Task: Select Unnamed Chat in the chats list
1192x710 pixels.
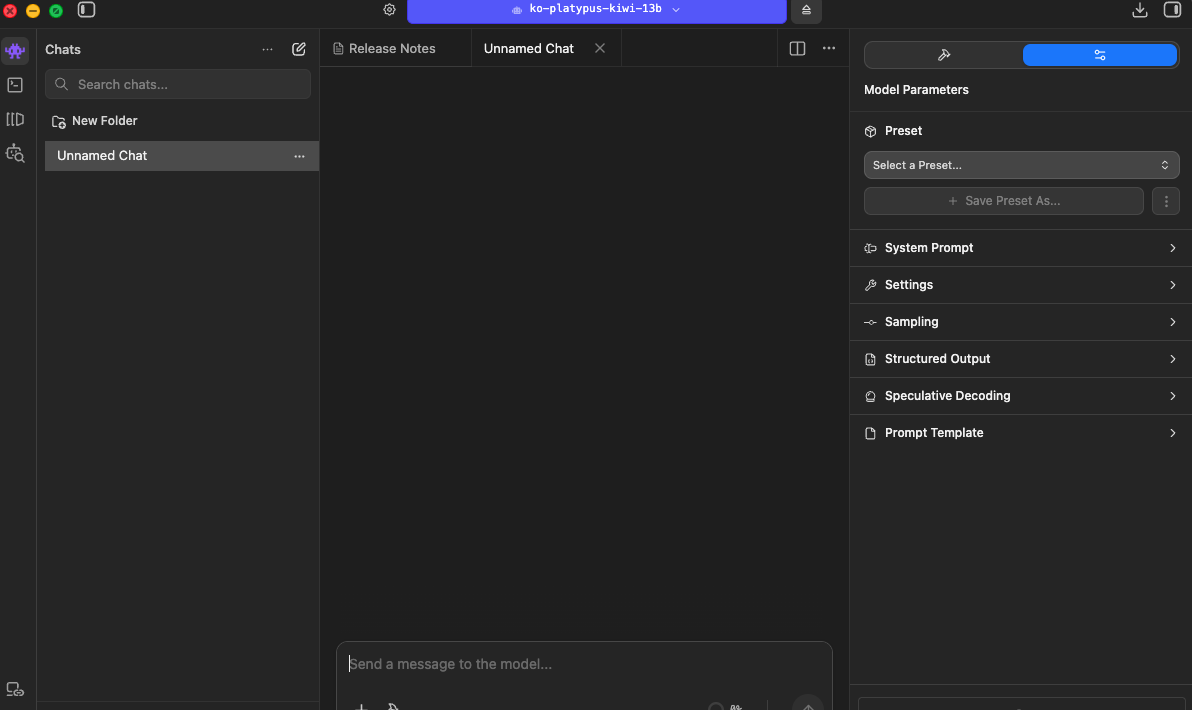Action: point(182,156)
